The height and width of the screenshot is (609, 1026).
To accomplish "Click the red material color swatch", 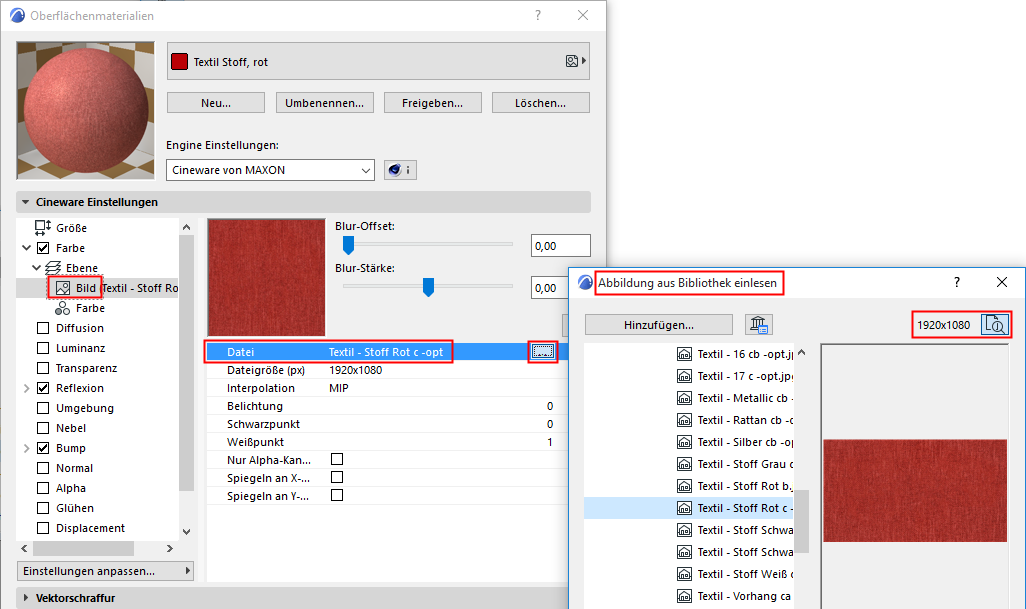I will coord(179,61).
